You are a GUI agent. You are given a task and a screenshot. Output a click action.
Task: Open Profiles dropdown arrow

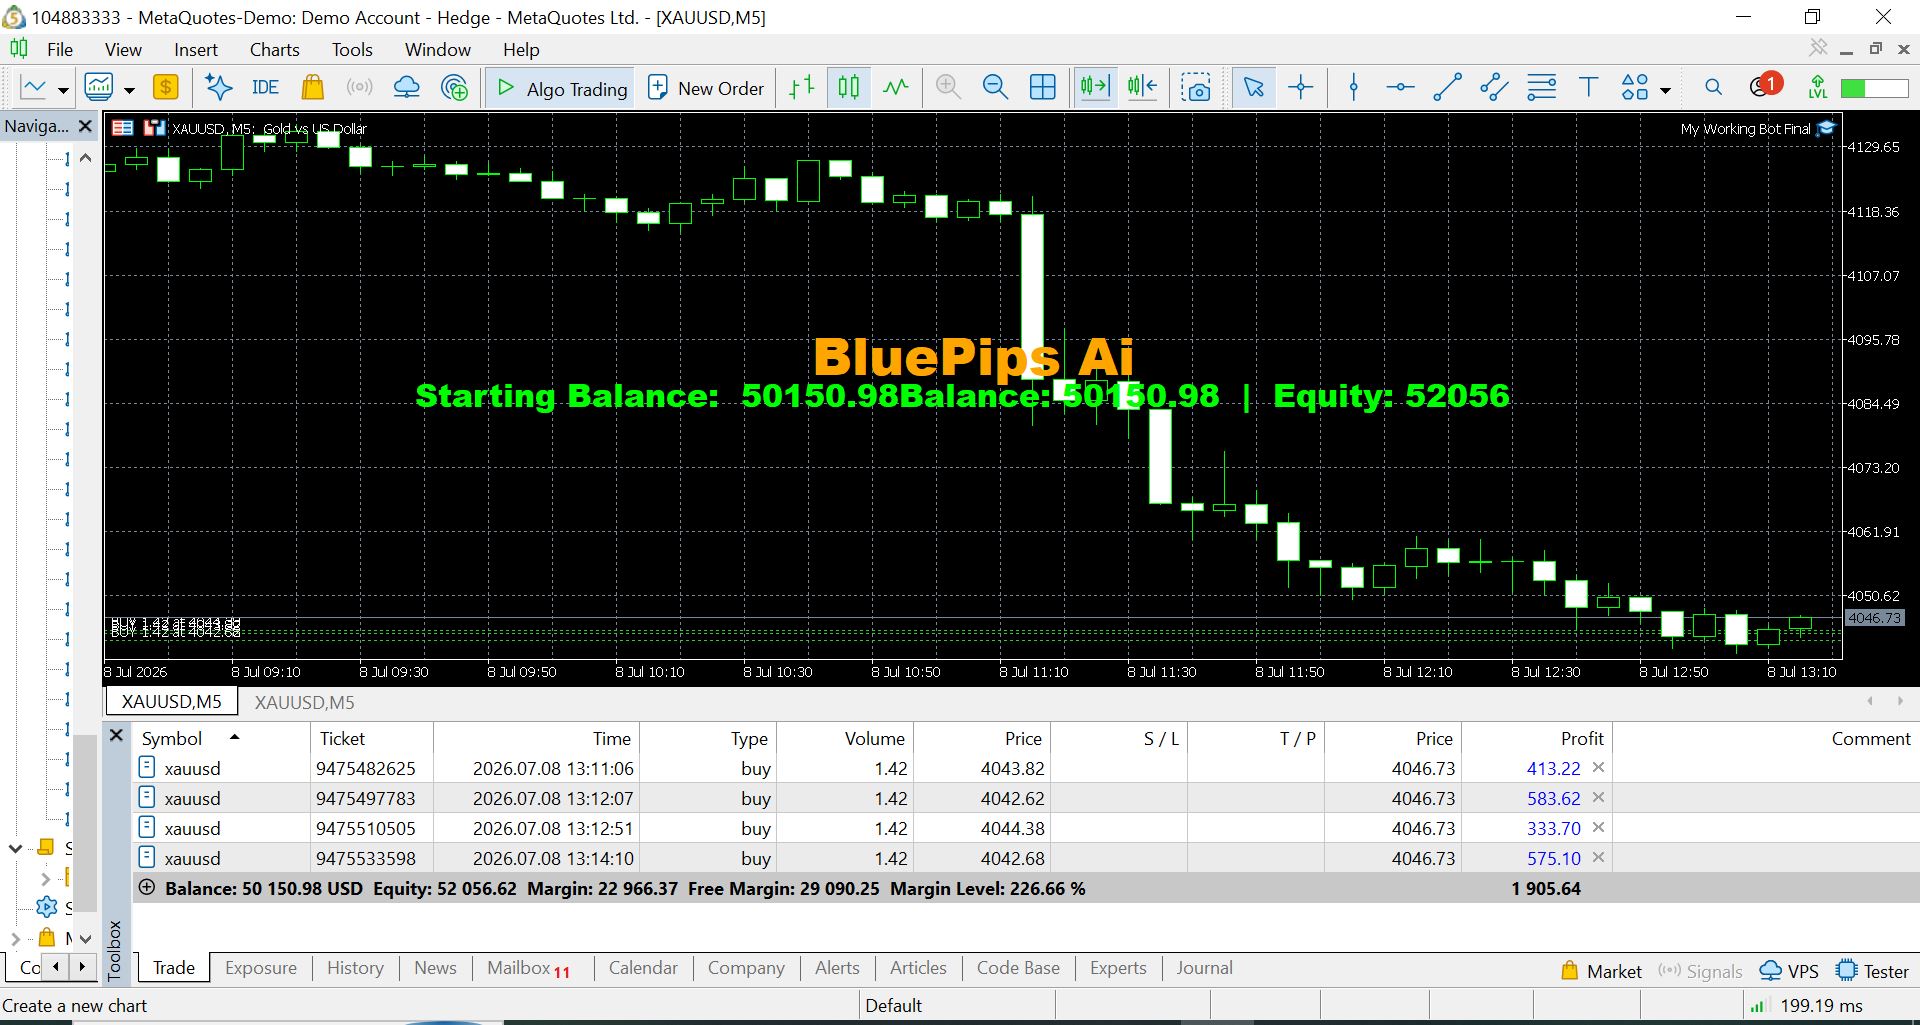click(x=129, y=90)
